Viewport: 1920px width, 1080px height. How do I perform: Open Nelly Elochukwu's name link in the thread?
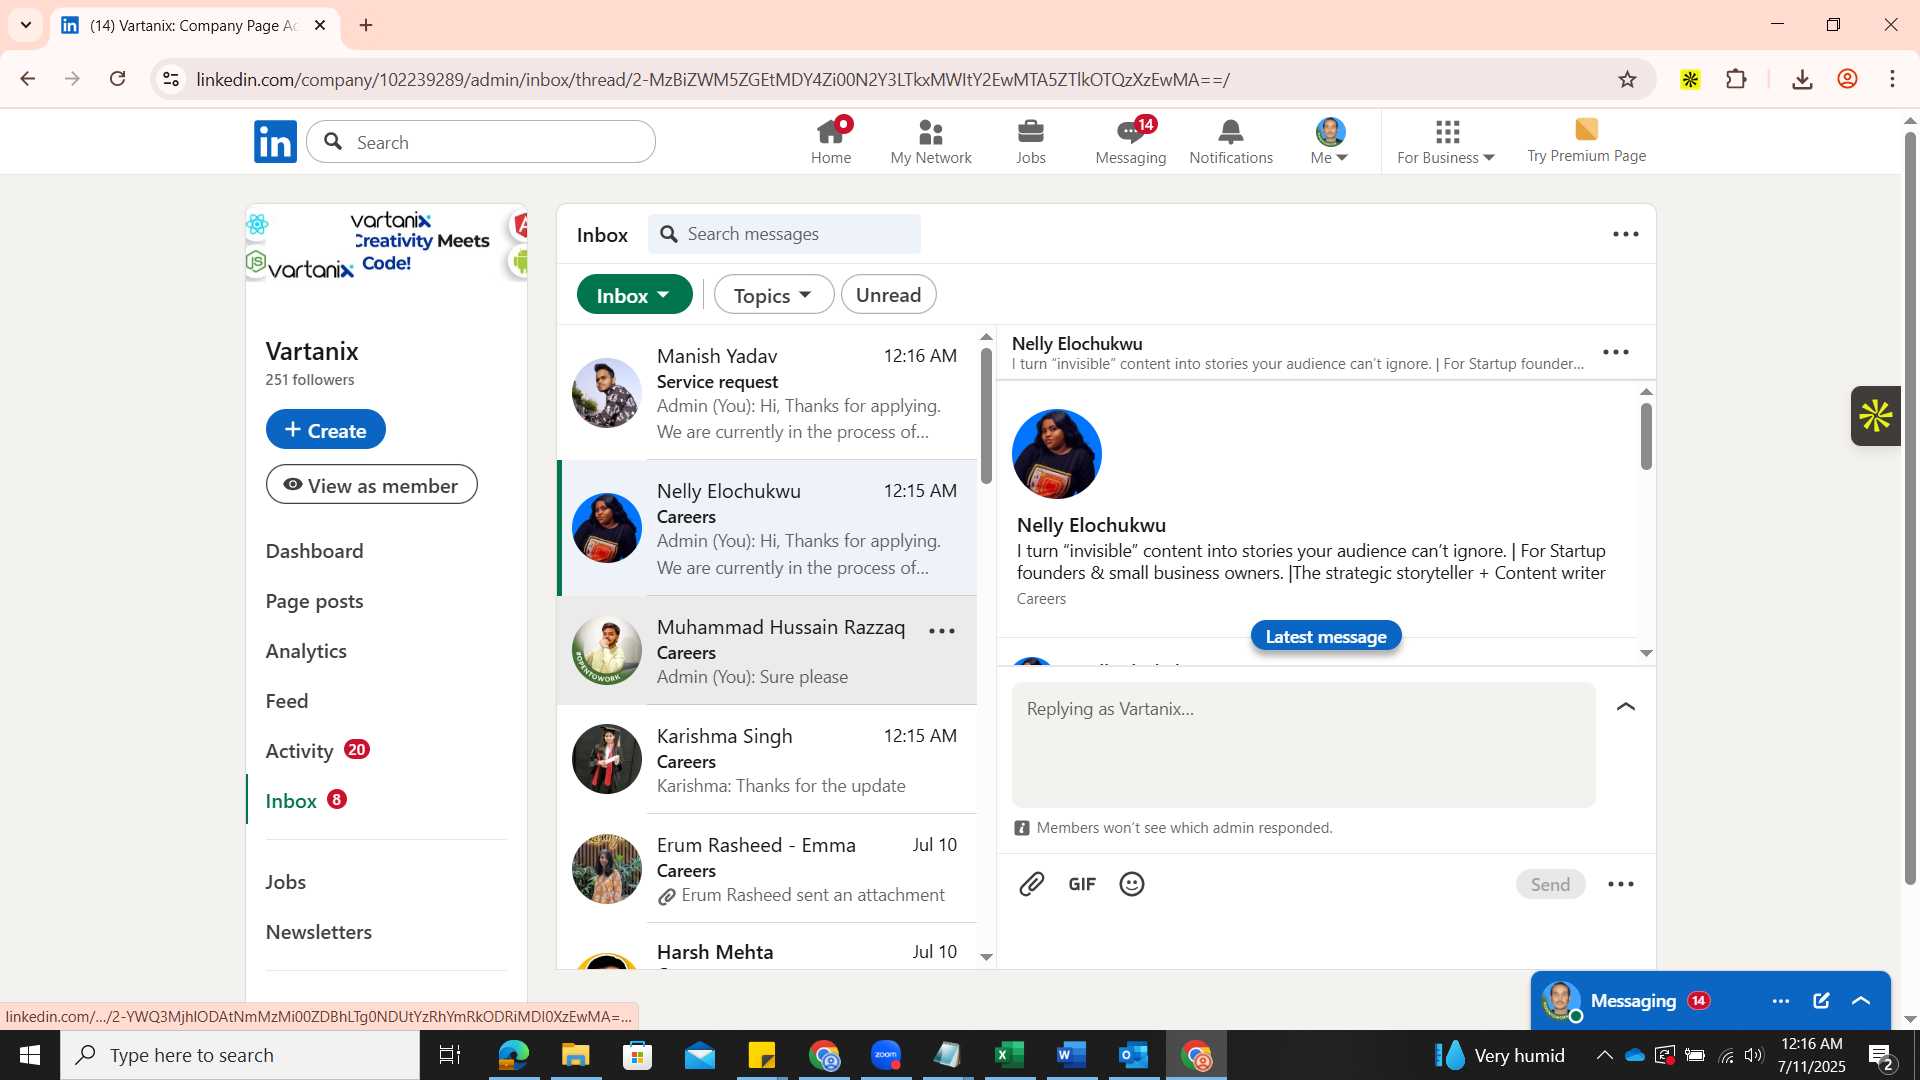click(x=1091, y=525)
